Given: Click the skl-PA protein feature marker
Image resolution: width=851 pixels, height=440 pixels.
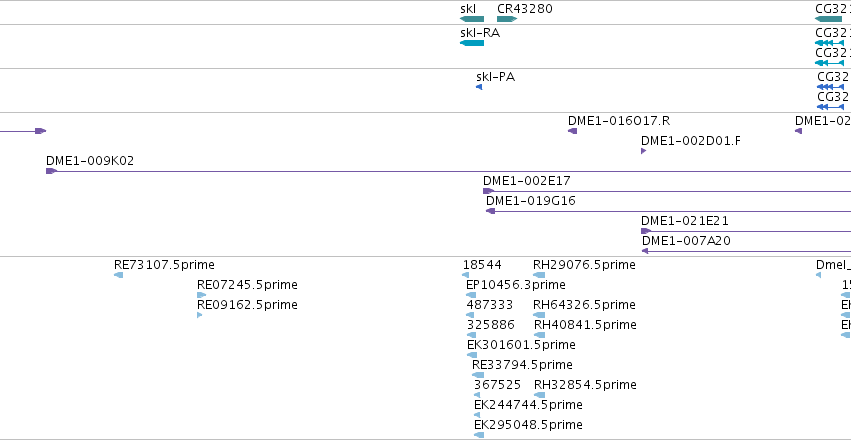Looking at the screenshot, I should 479,87.
